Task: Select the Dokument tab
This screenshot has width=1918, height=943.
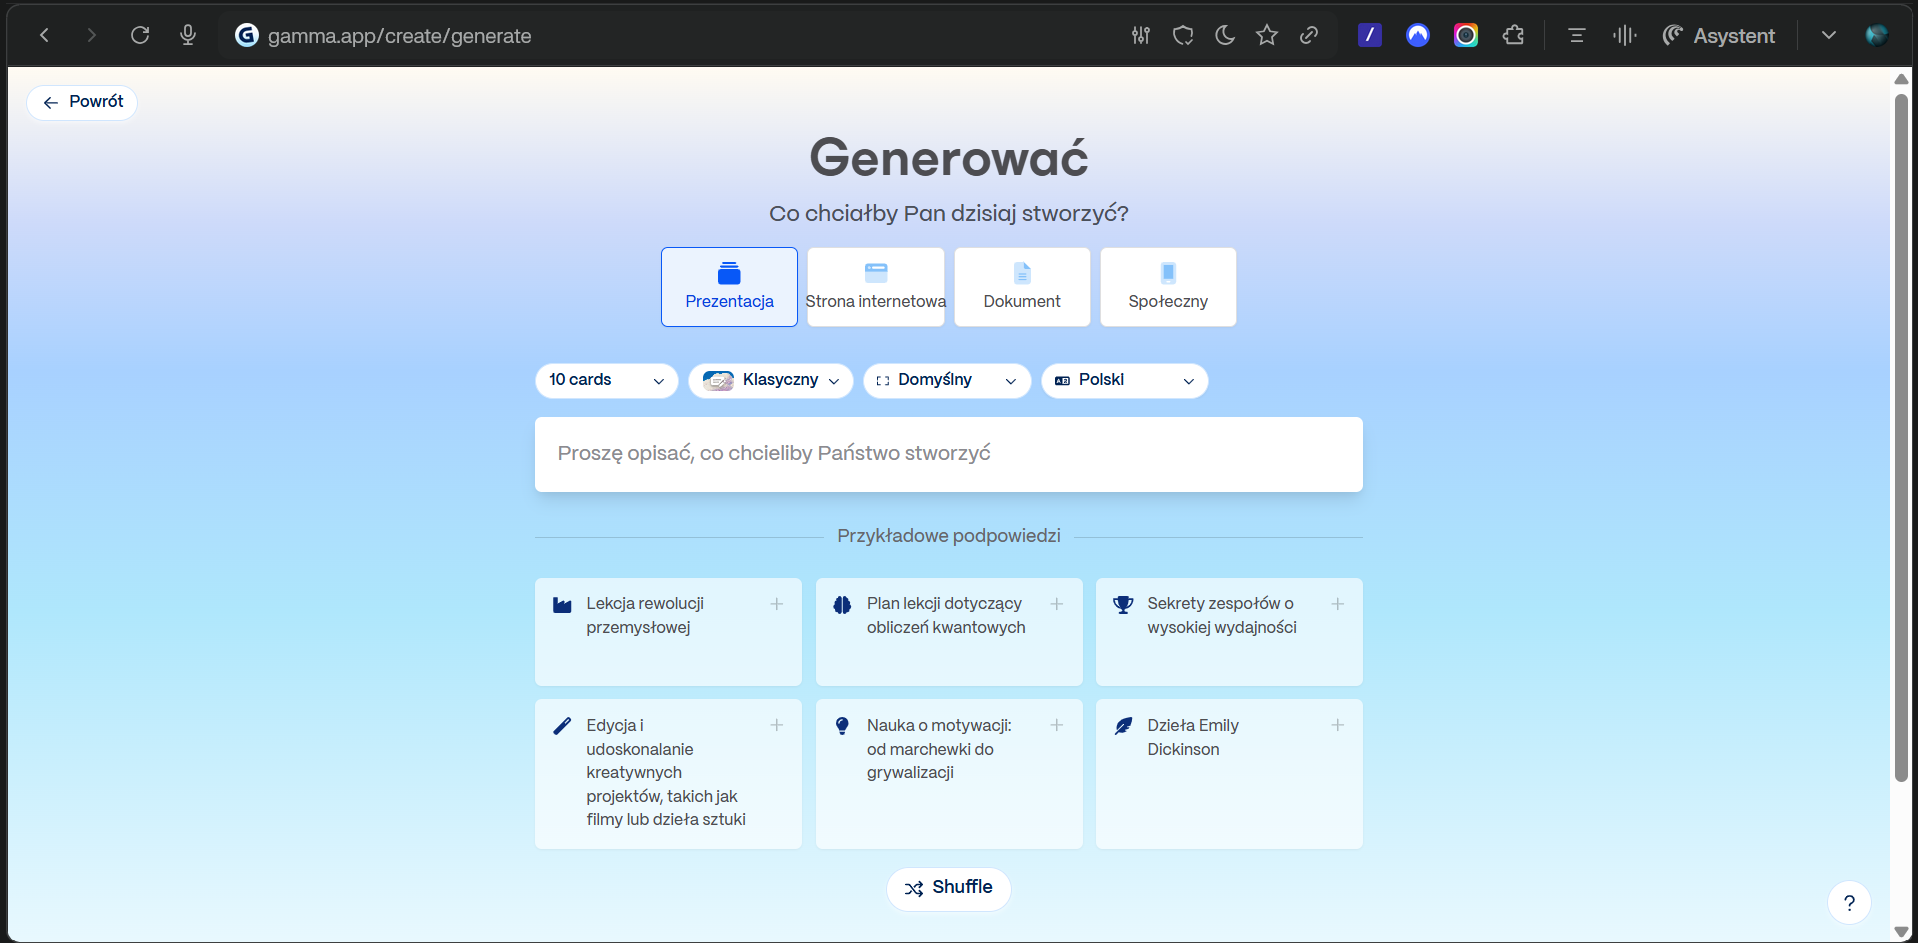Action: pyautogui.click(x=1022, y=287)
